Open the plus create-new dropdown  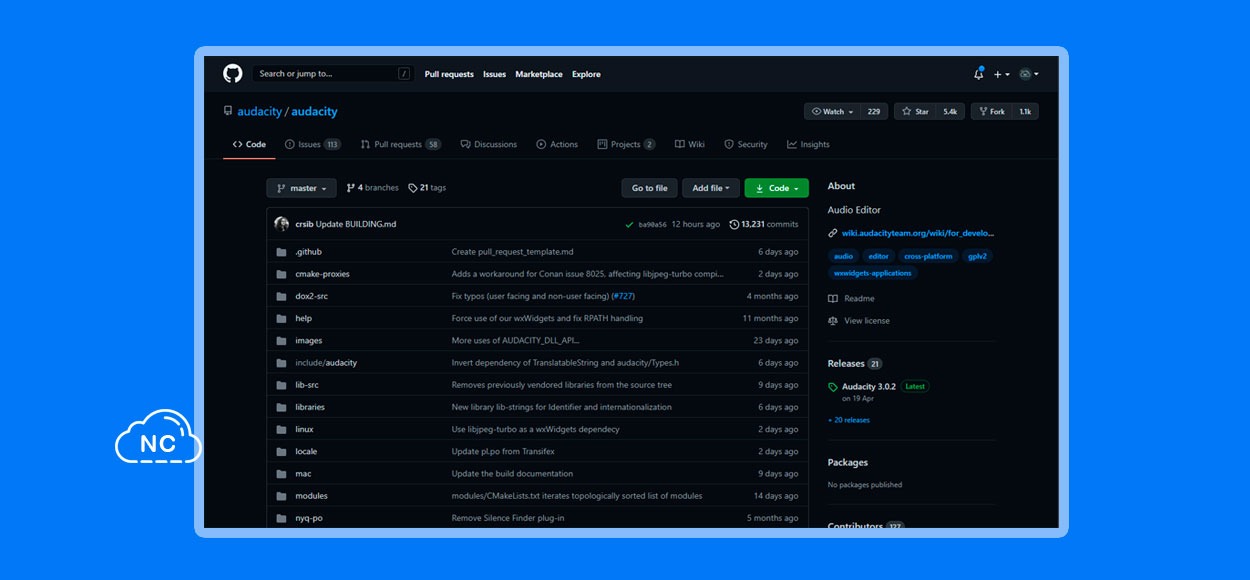pos(1001,74)
